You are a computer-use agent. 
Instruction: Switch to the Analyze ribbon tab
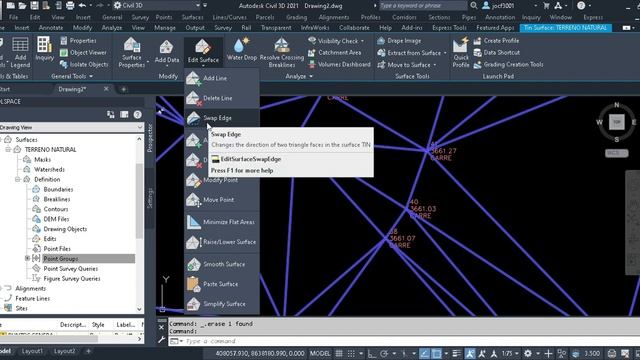click(x=111, y=28)
